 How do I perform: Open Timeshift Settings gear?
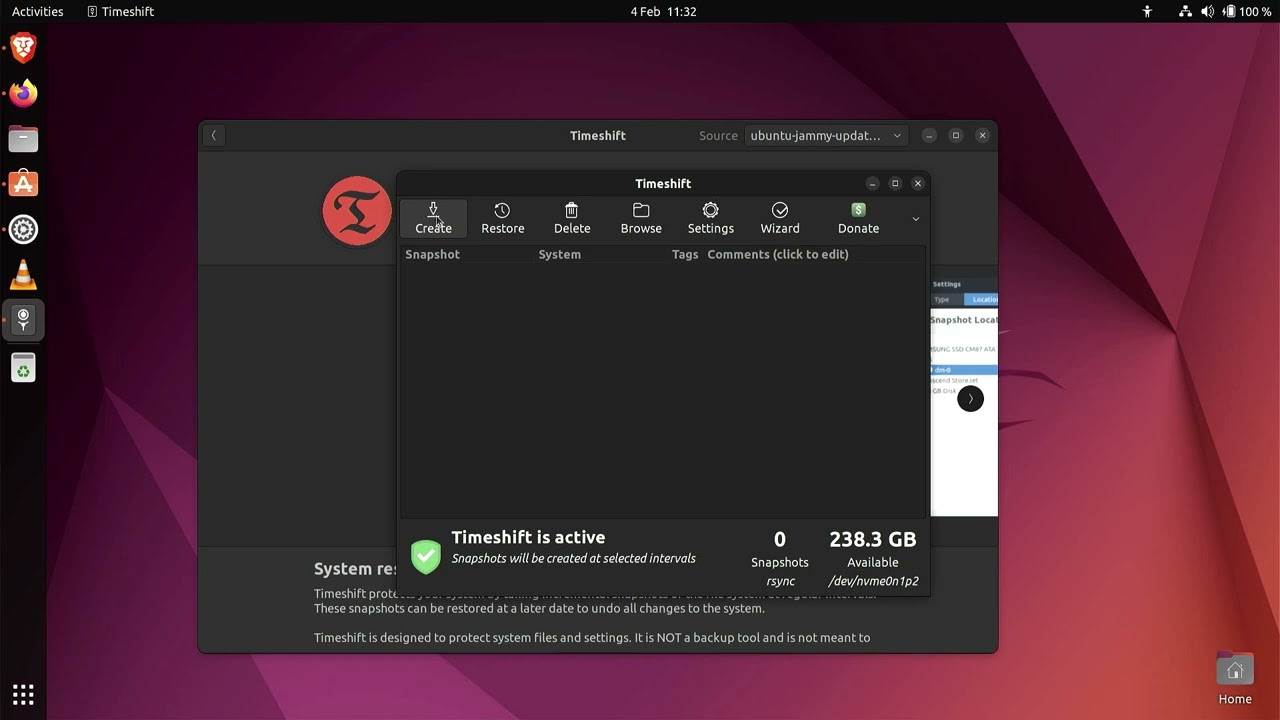tap(710, 218)
